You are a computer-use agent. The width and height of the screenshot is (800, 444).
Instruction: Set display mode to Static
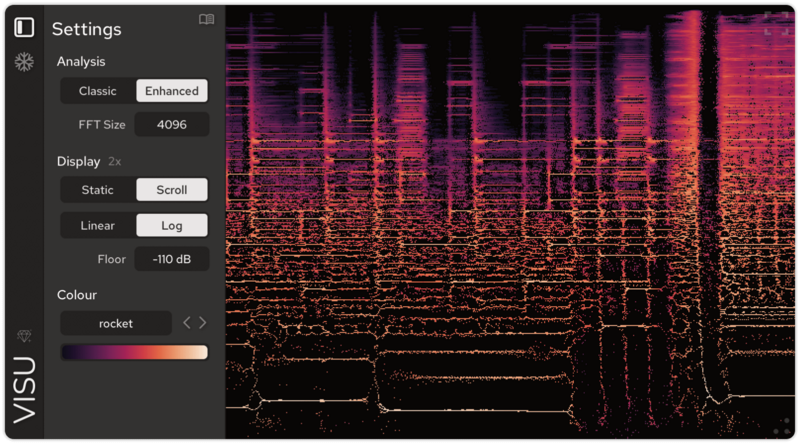click(97, 190)
